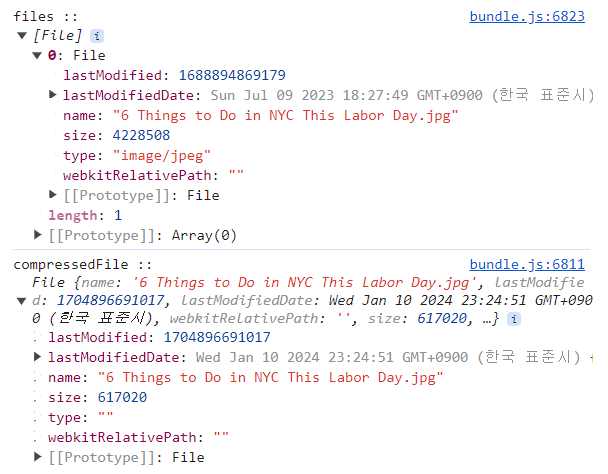This screenshot has height=474, width=608.
Task: Expand [[Prototype]]: File under files
Action: (x=53, y=194)
